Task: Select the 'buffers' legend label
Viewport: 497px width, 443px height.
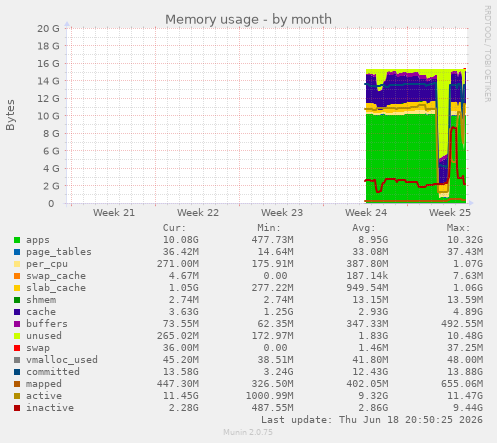Action: 47,324
